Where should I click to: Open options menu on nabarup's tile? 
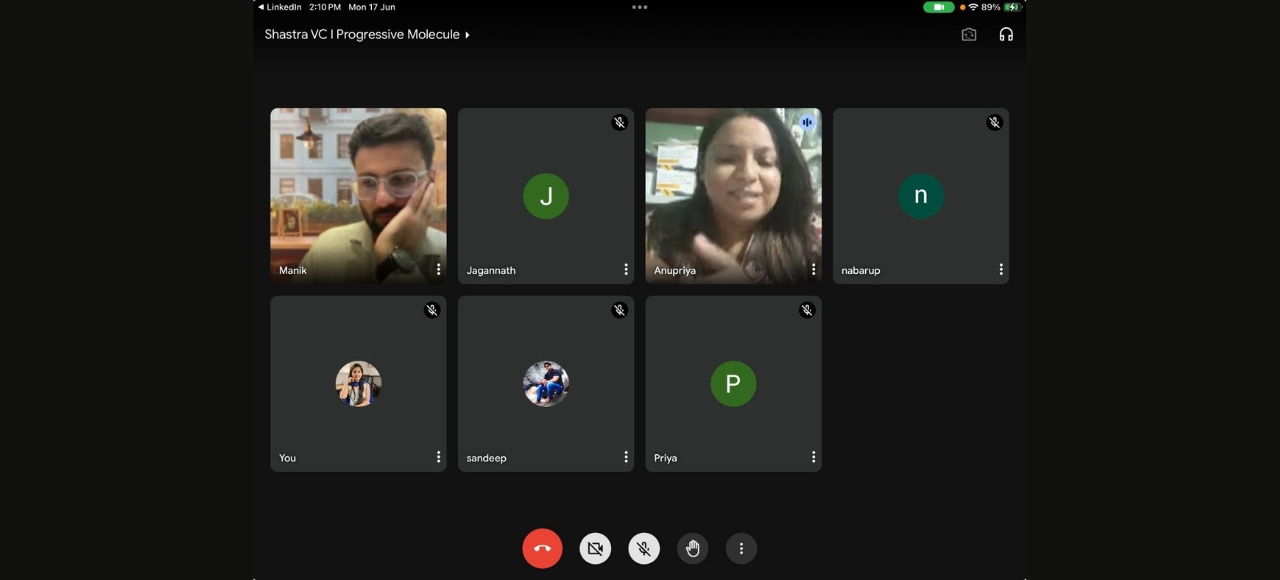coord(1001,270)
